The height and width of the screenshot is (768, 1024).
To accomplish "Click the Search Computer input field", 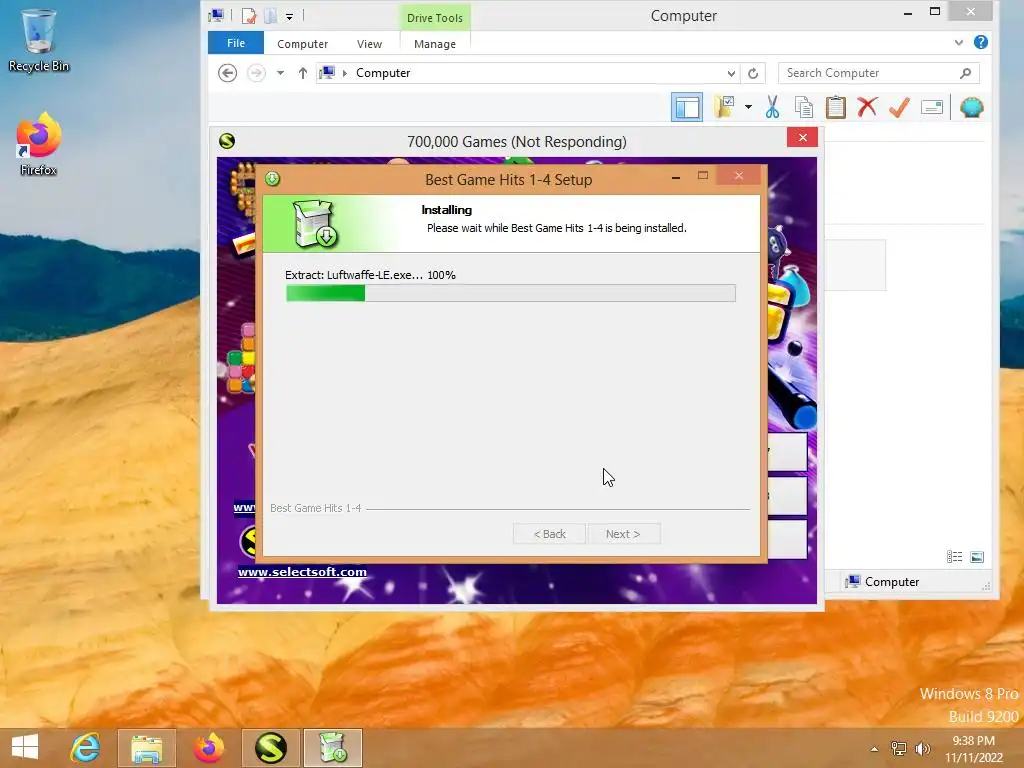I will click(x=869, y=73).
